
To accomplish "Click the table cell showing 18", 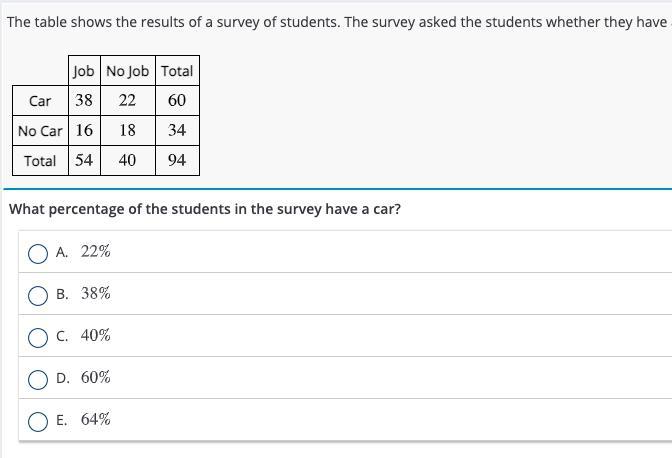I will (x=127, y=131).
